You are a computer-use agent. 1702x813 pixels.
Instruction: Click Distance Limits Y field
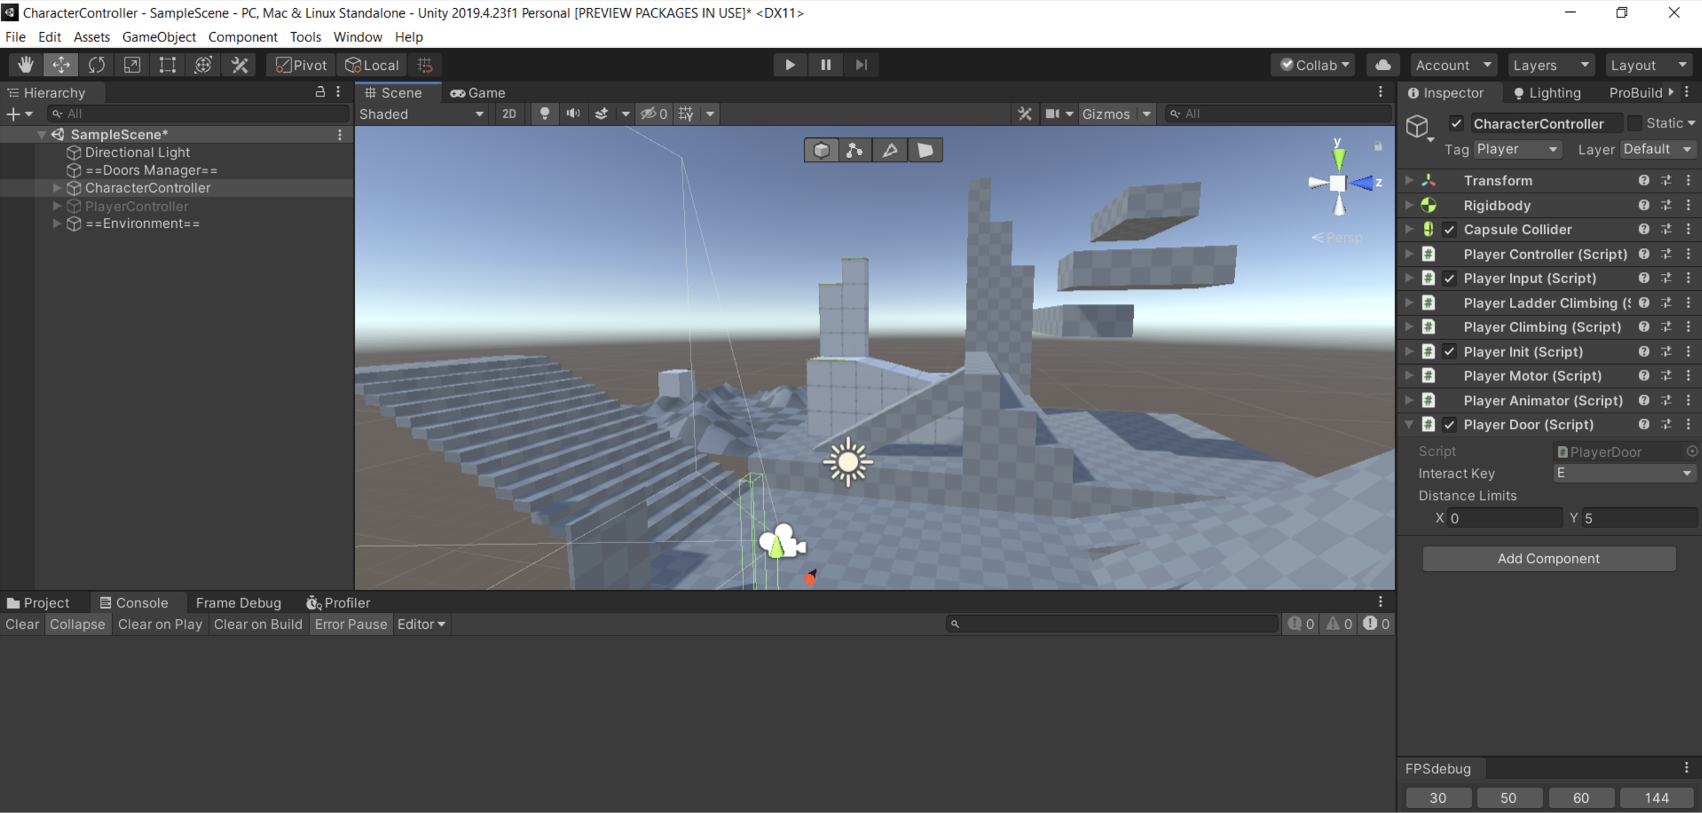[x=1638, y=518]
